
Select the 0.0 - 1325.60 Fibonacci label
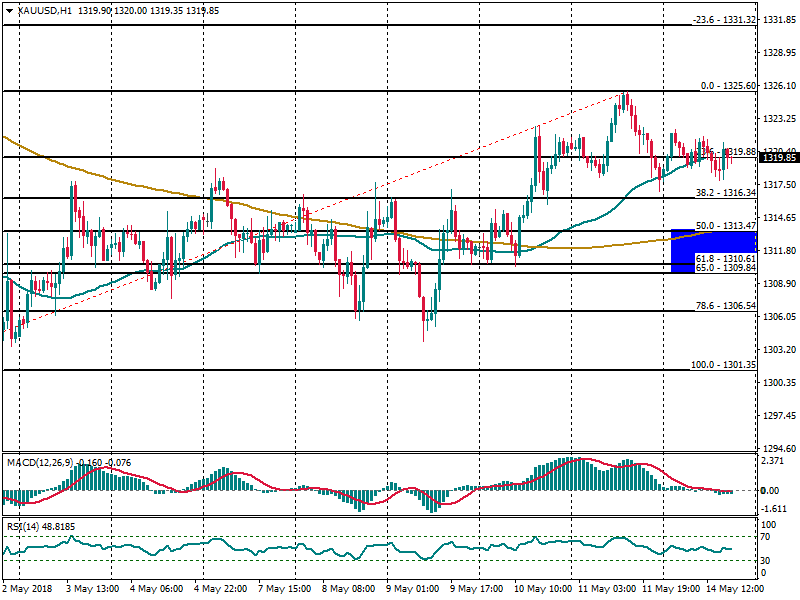727,86
